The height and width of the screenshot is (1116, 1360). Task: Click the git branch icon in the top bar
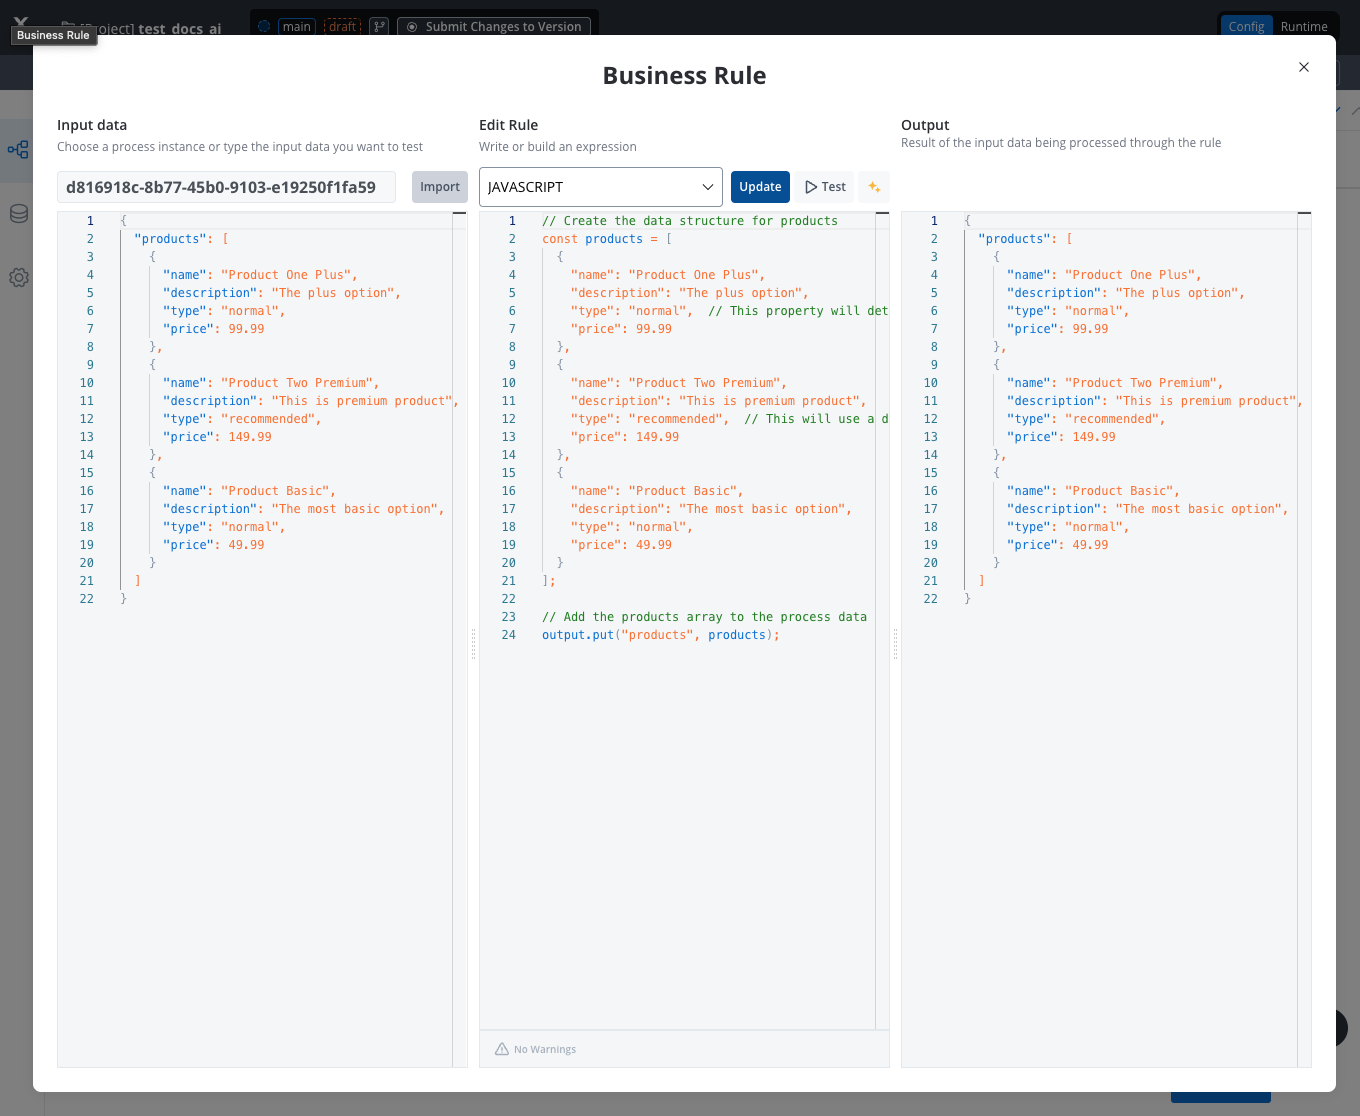click(379, 26)
